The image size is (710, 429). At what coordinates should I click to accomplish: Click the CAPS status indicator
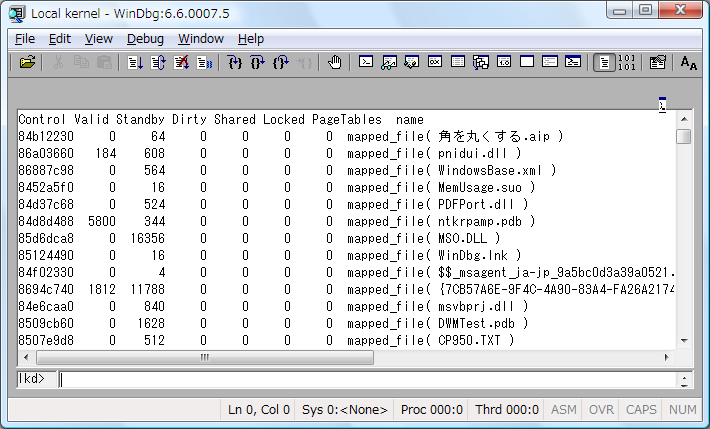coord(641,410)
